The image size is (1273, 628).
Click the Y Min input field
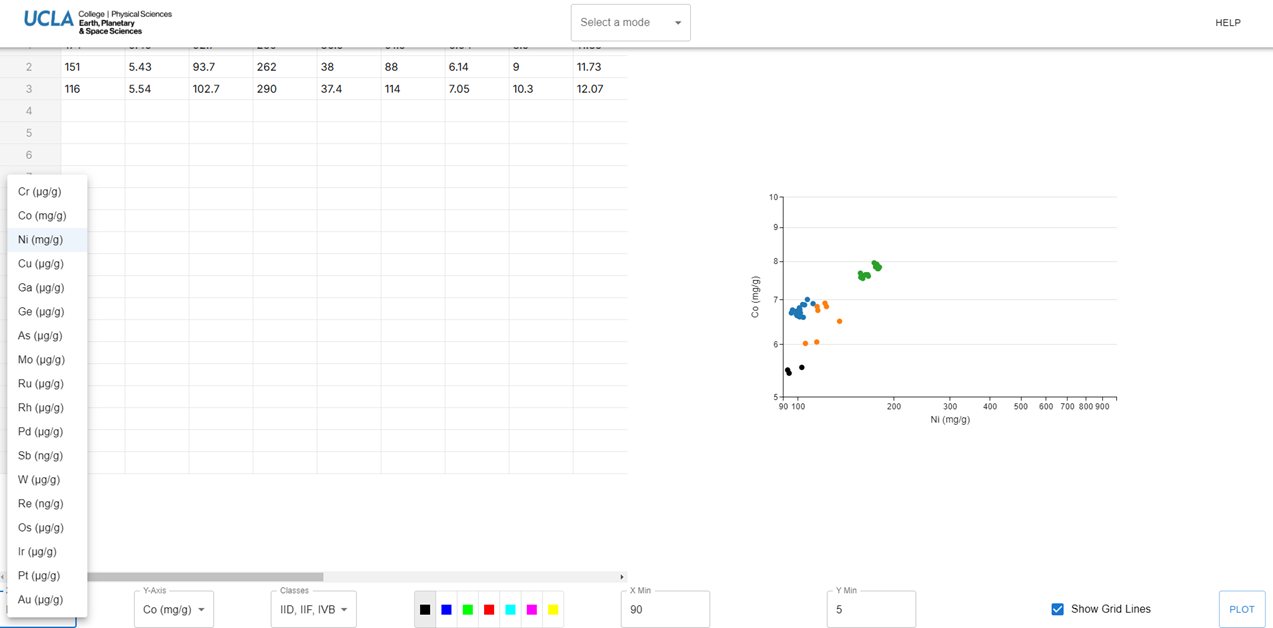[x=871, y=609]
